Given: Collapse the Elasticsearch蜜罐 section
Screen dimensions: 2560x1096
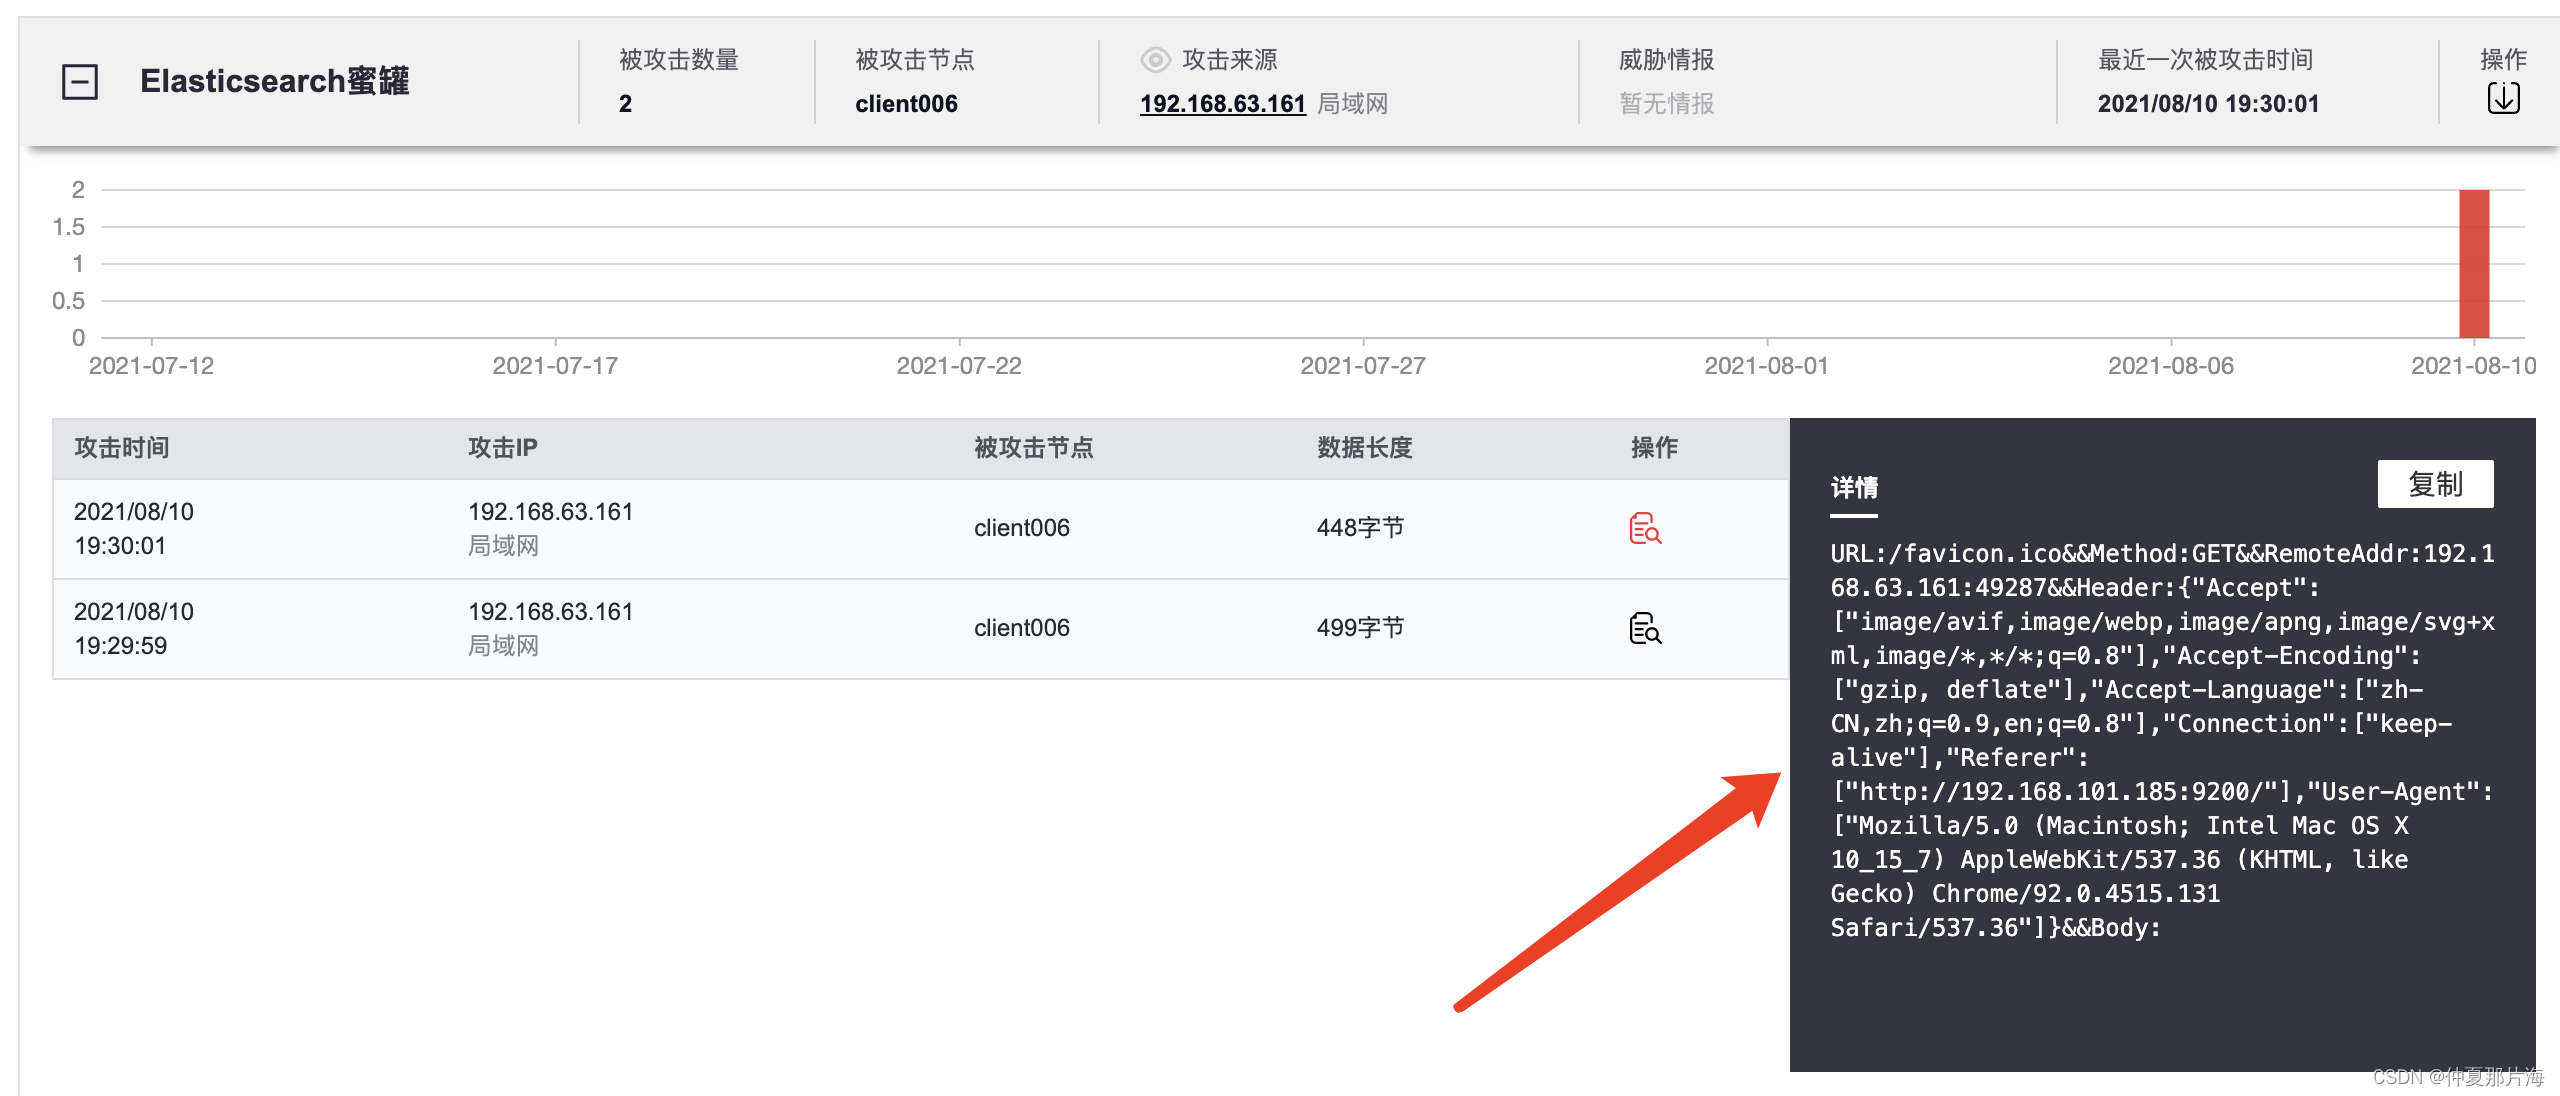Looking at the screenshot, I should tap(80, 82).
